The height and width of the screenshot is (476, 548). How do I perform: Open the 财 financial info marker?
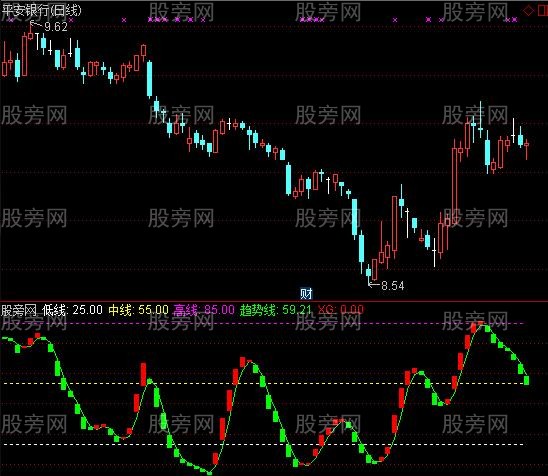[x=306, y=294]
